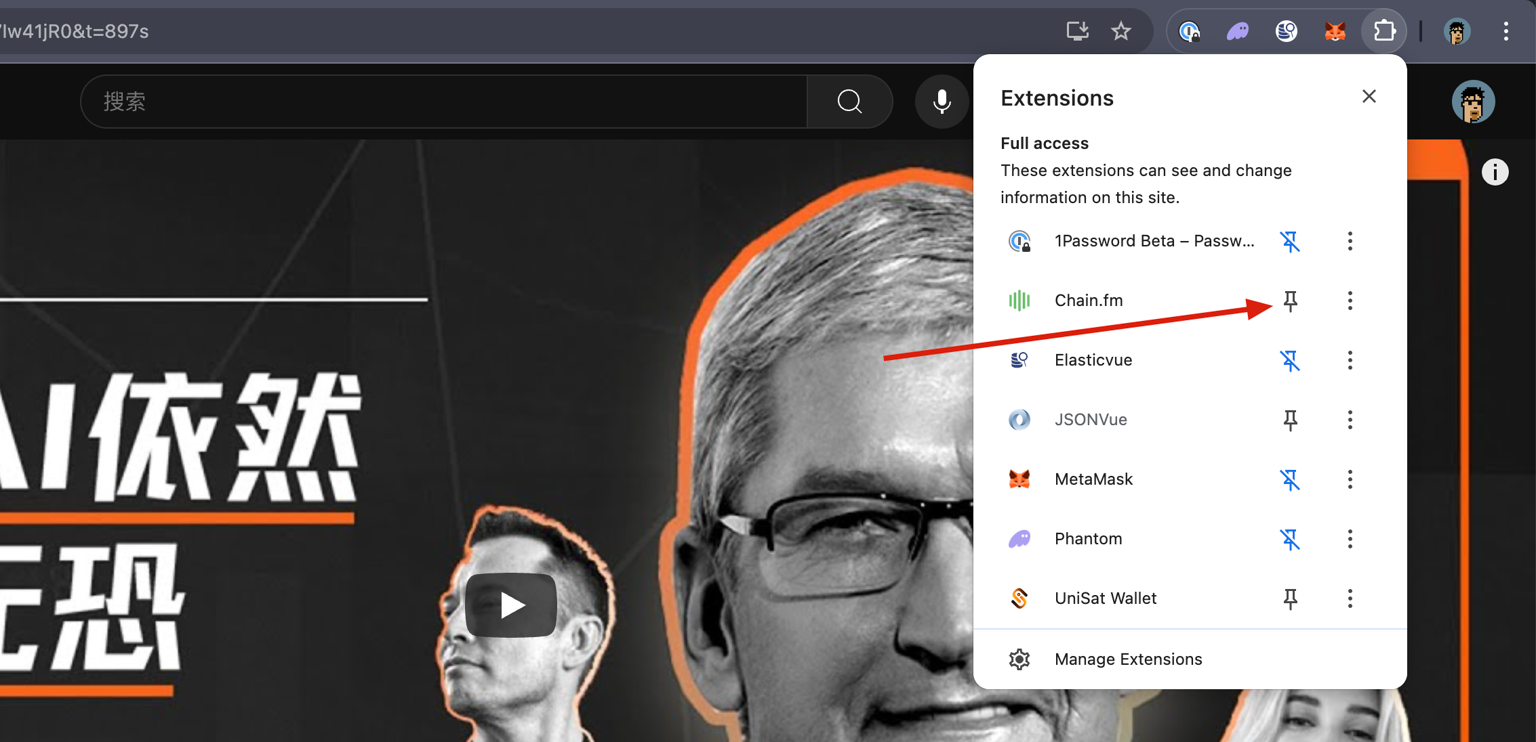Select JSONVue in the extensions list
1536x742 pixels.
pos(1090,420)
